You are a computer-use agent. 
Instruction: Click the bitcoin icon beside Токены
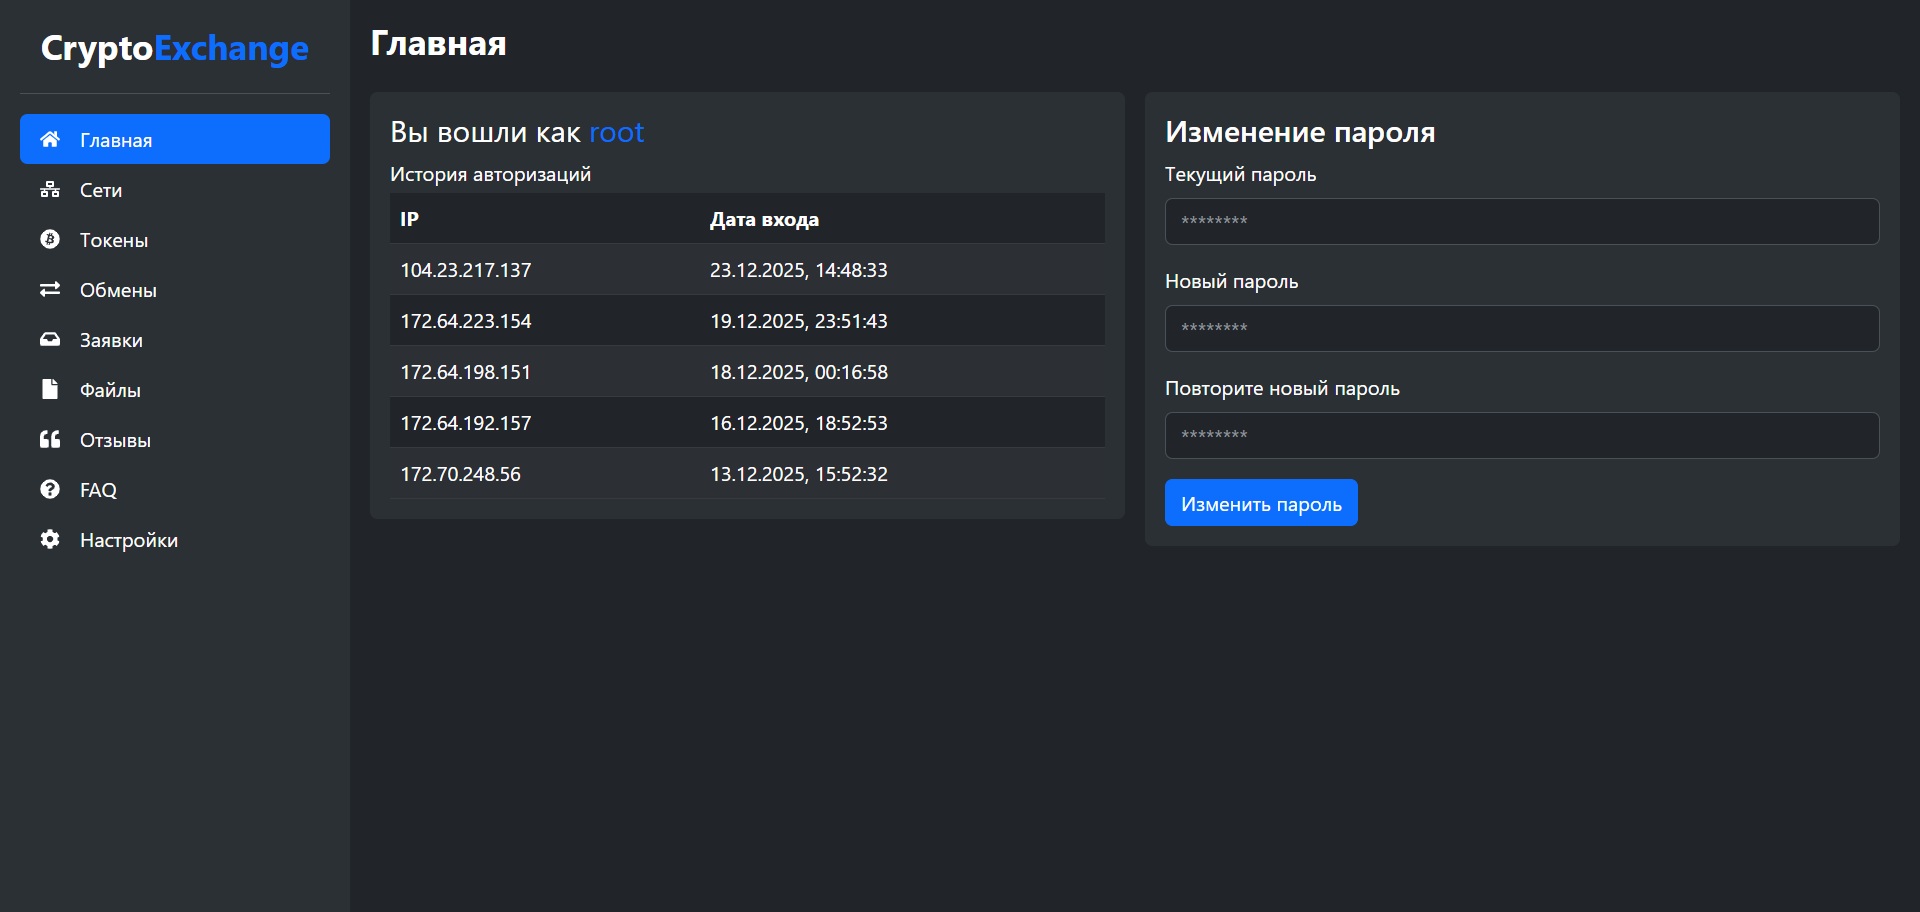click(50, 240)
